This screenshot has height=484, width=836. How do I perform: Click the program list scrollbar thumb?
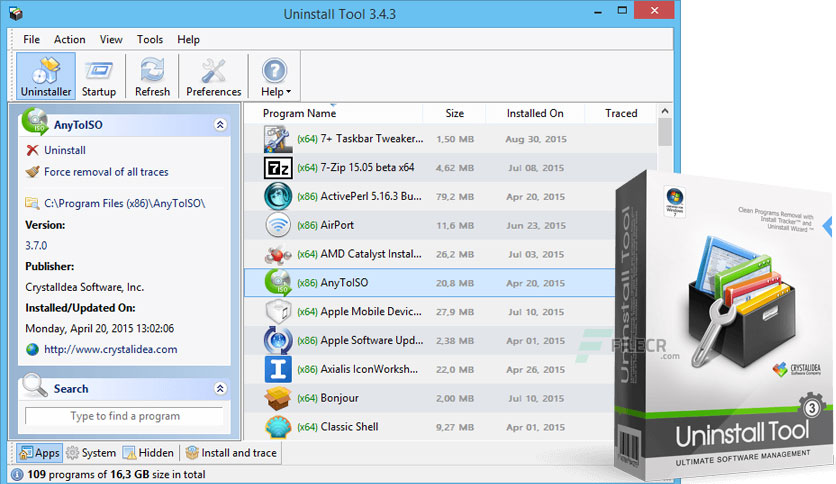click(664, 132)
